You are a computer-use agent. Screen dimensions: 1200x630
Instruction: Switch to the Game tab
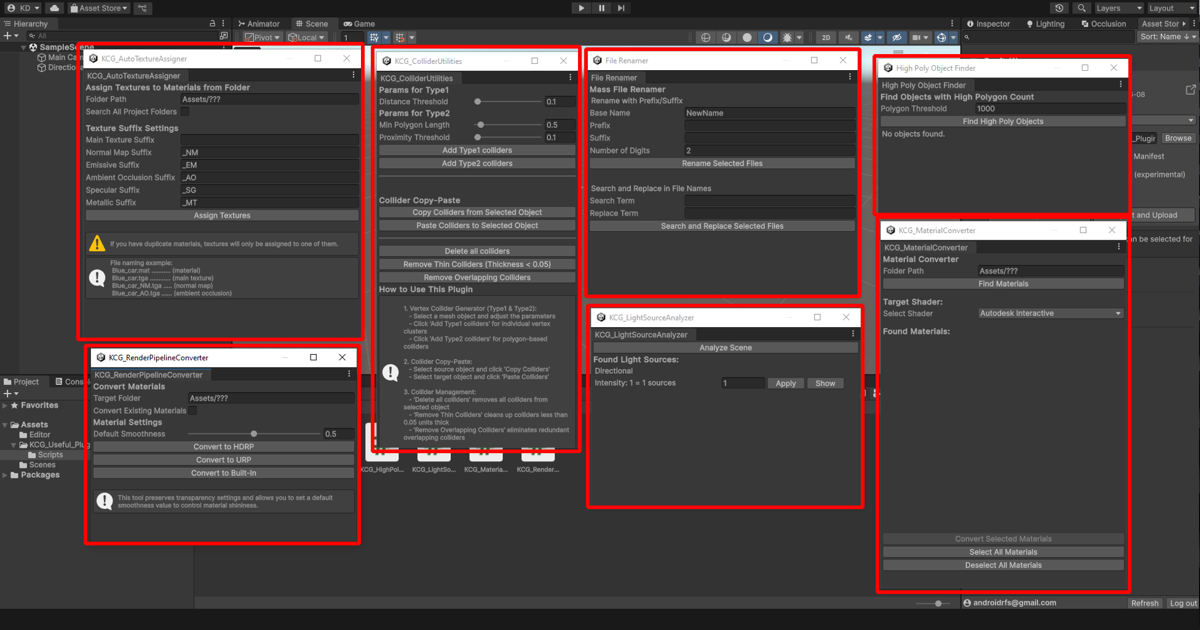tap(358, 23)
